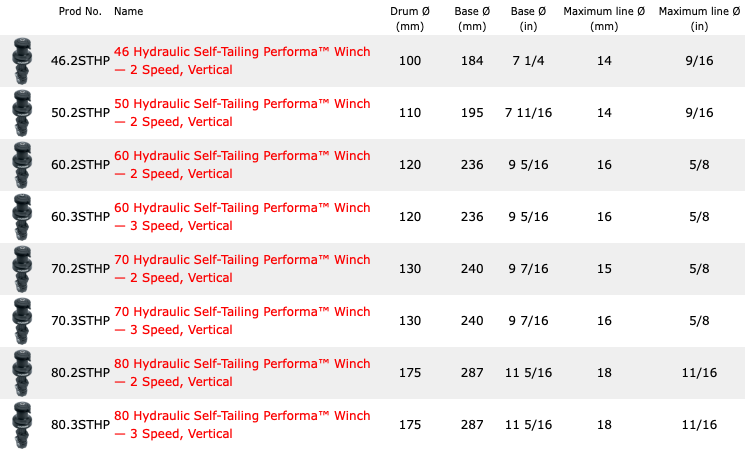Open the 50 Hydraulic Self-Tailing Performa Winch link

[242, 112]
